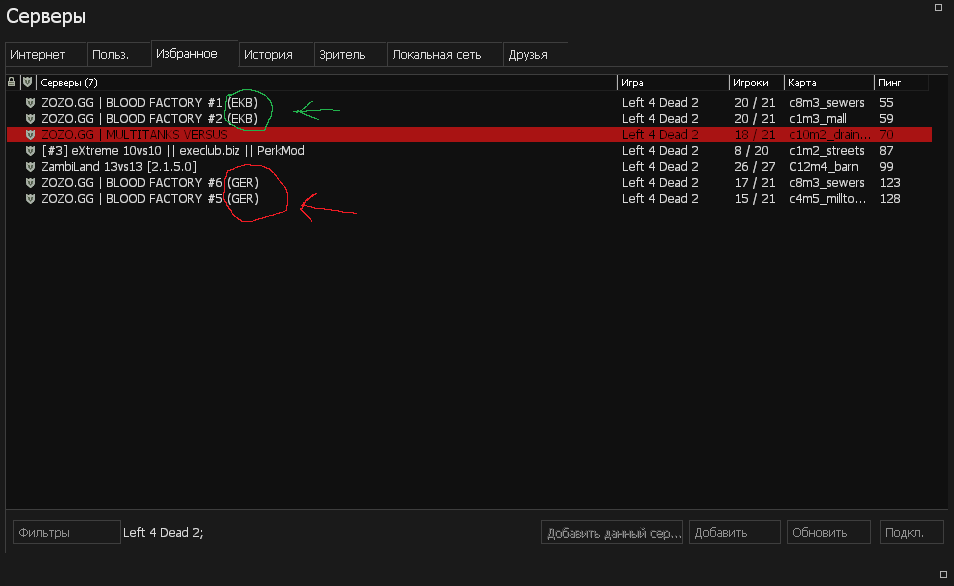Click the password lock column header icon

12,82
